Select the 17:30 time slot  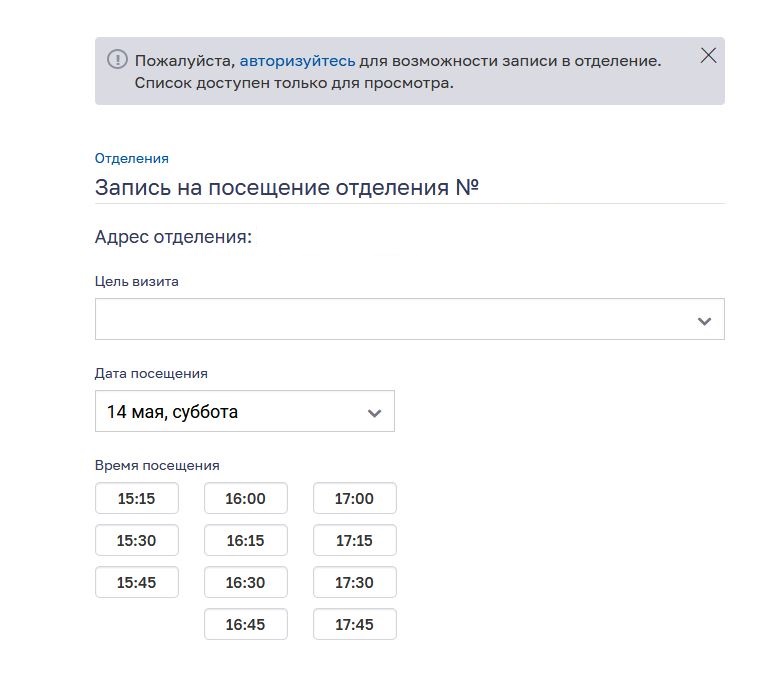tap(355, 582)
